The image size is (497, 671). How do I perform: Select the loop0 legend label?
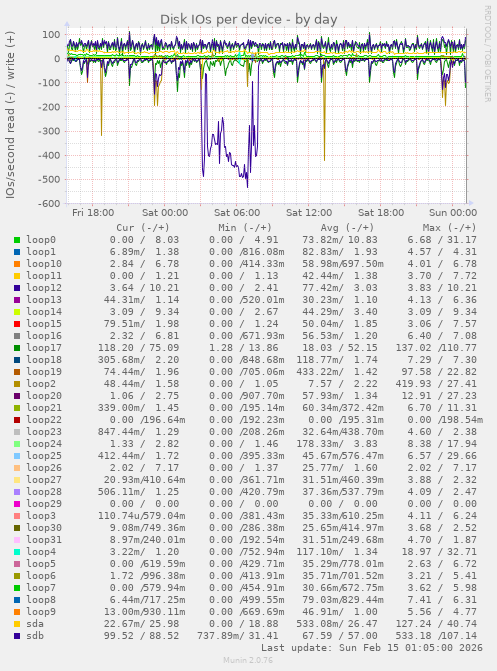41,240
